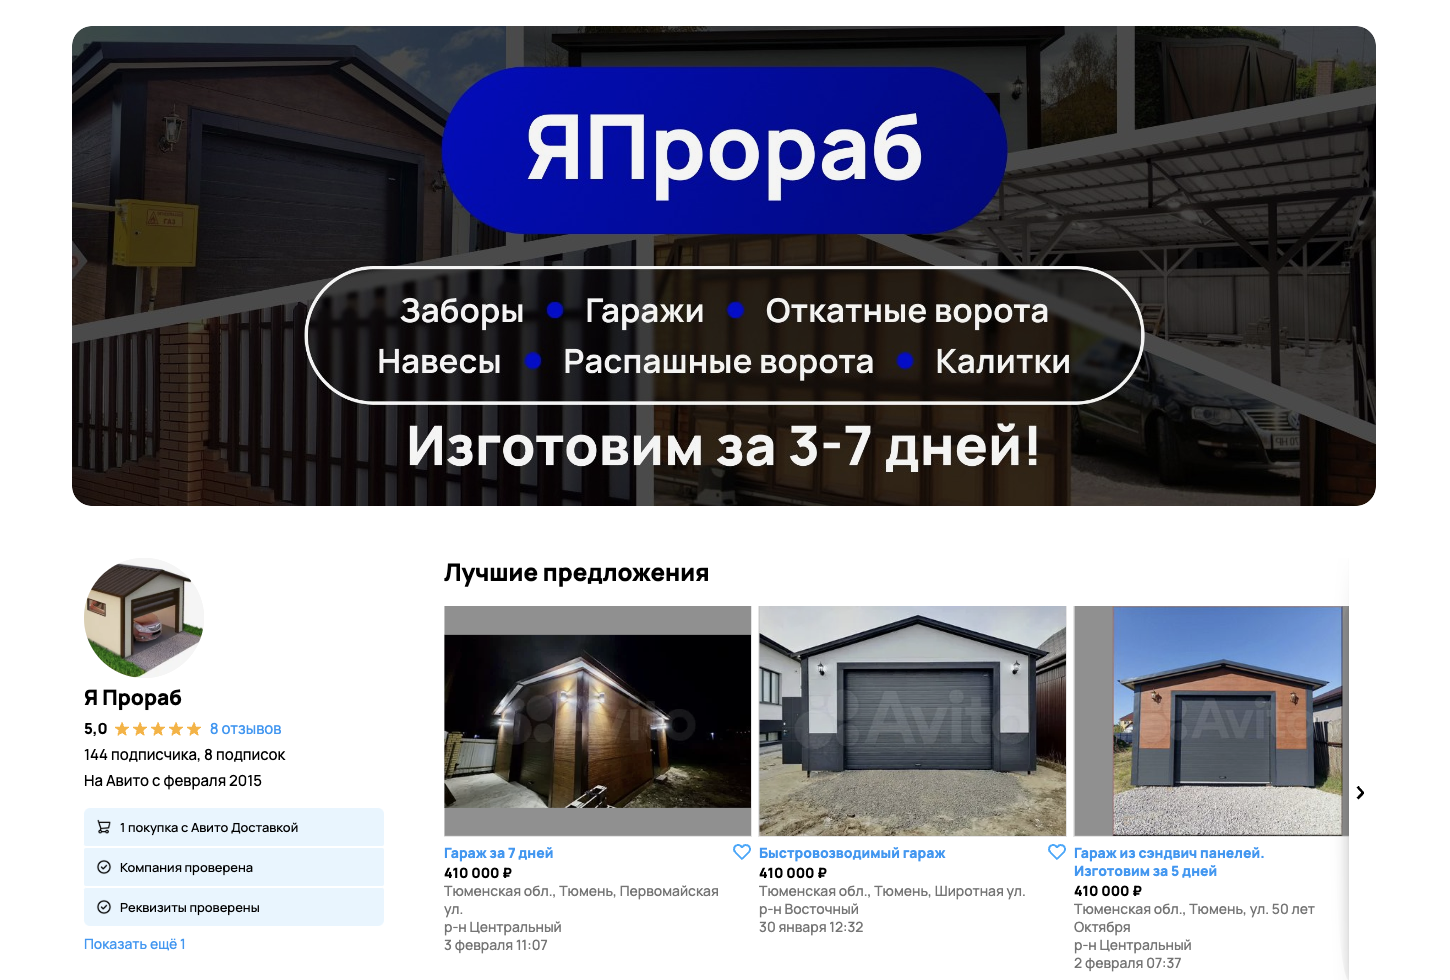1450x980 pixels.
Task: Expand badges via 'Показать ещё 1'
Action: (x=134, y=944)
